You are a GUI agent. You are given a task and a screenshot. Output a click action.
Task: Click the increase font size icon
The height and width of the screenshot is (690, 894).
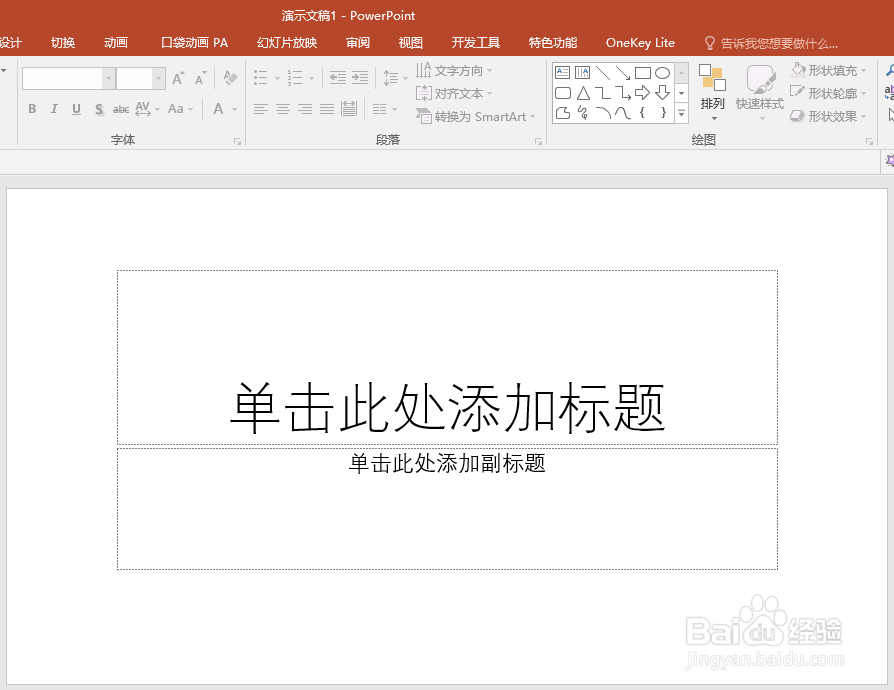pos(178,78)
